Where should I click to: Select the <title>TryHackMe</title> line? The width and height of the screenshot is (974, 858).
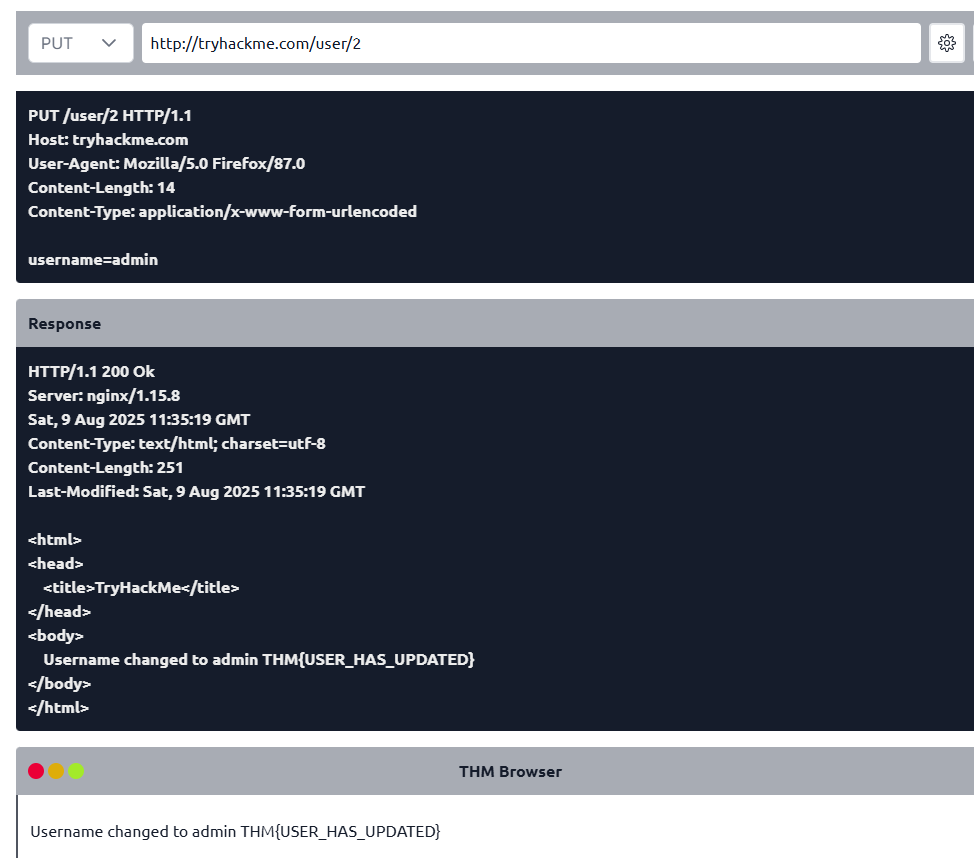click(141, 588)
